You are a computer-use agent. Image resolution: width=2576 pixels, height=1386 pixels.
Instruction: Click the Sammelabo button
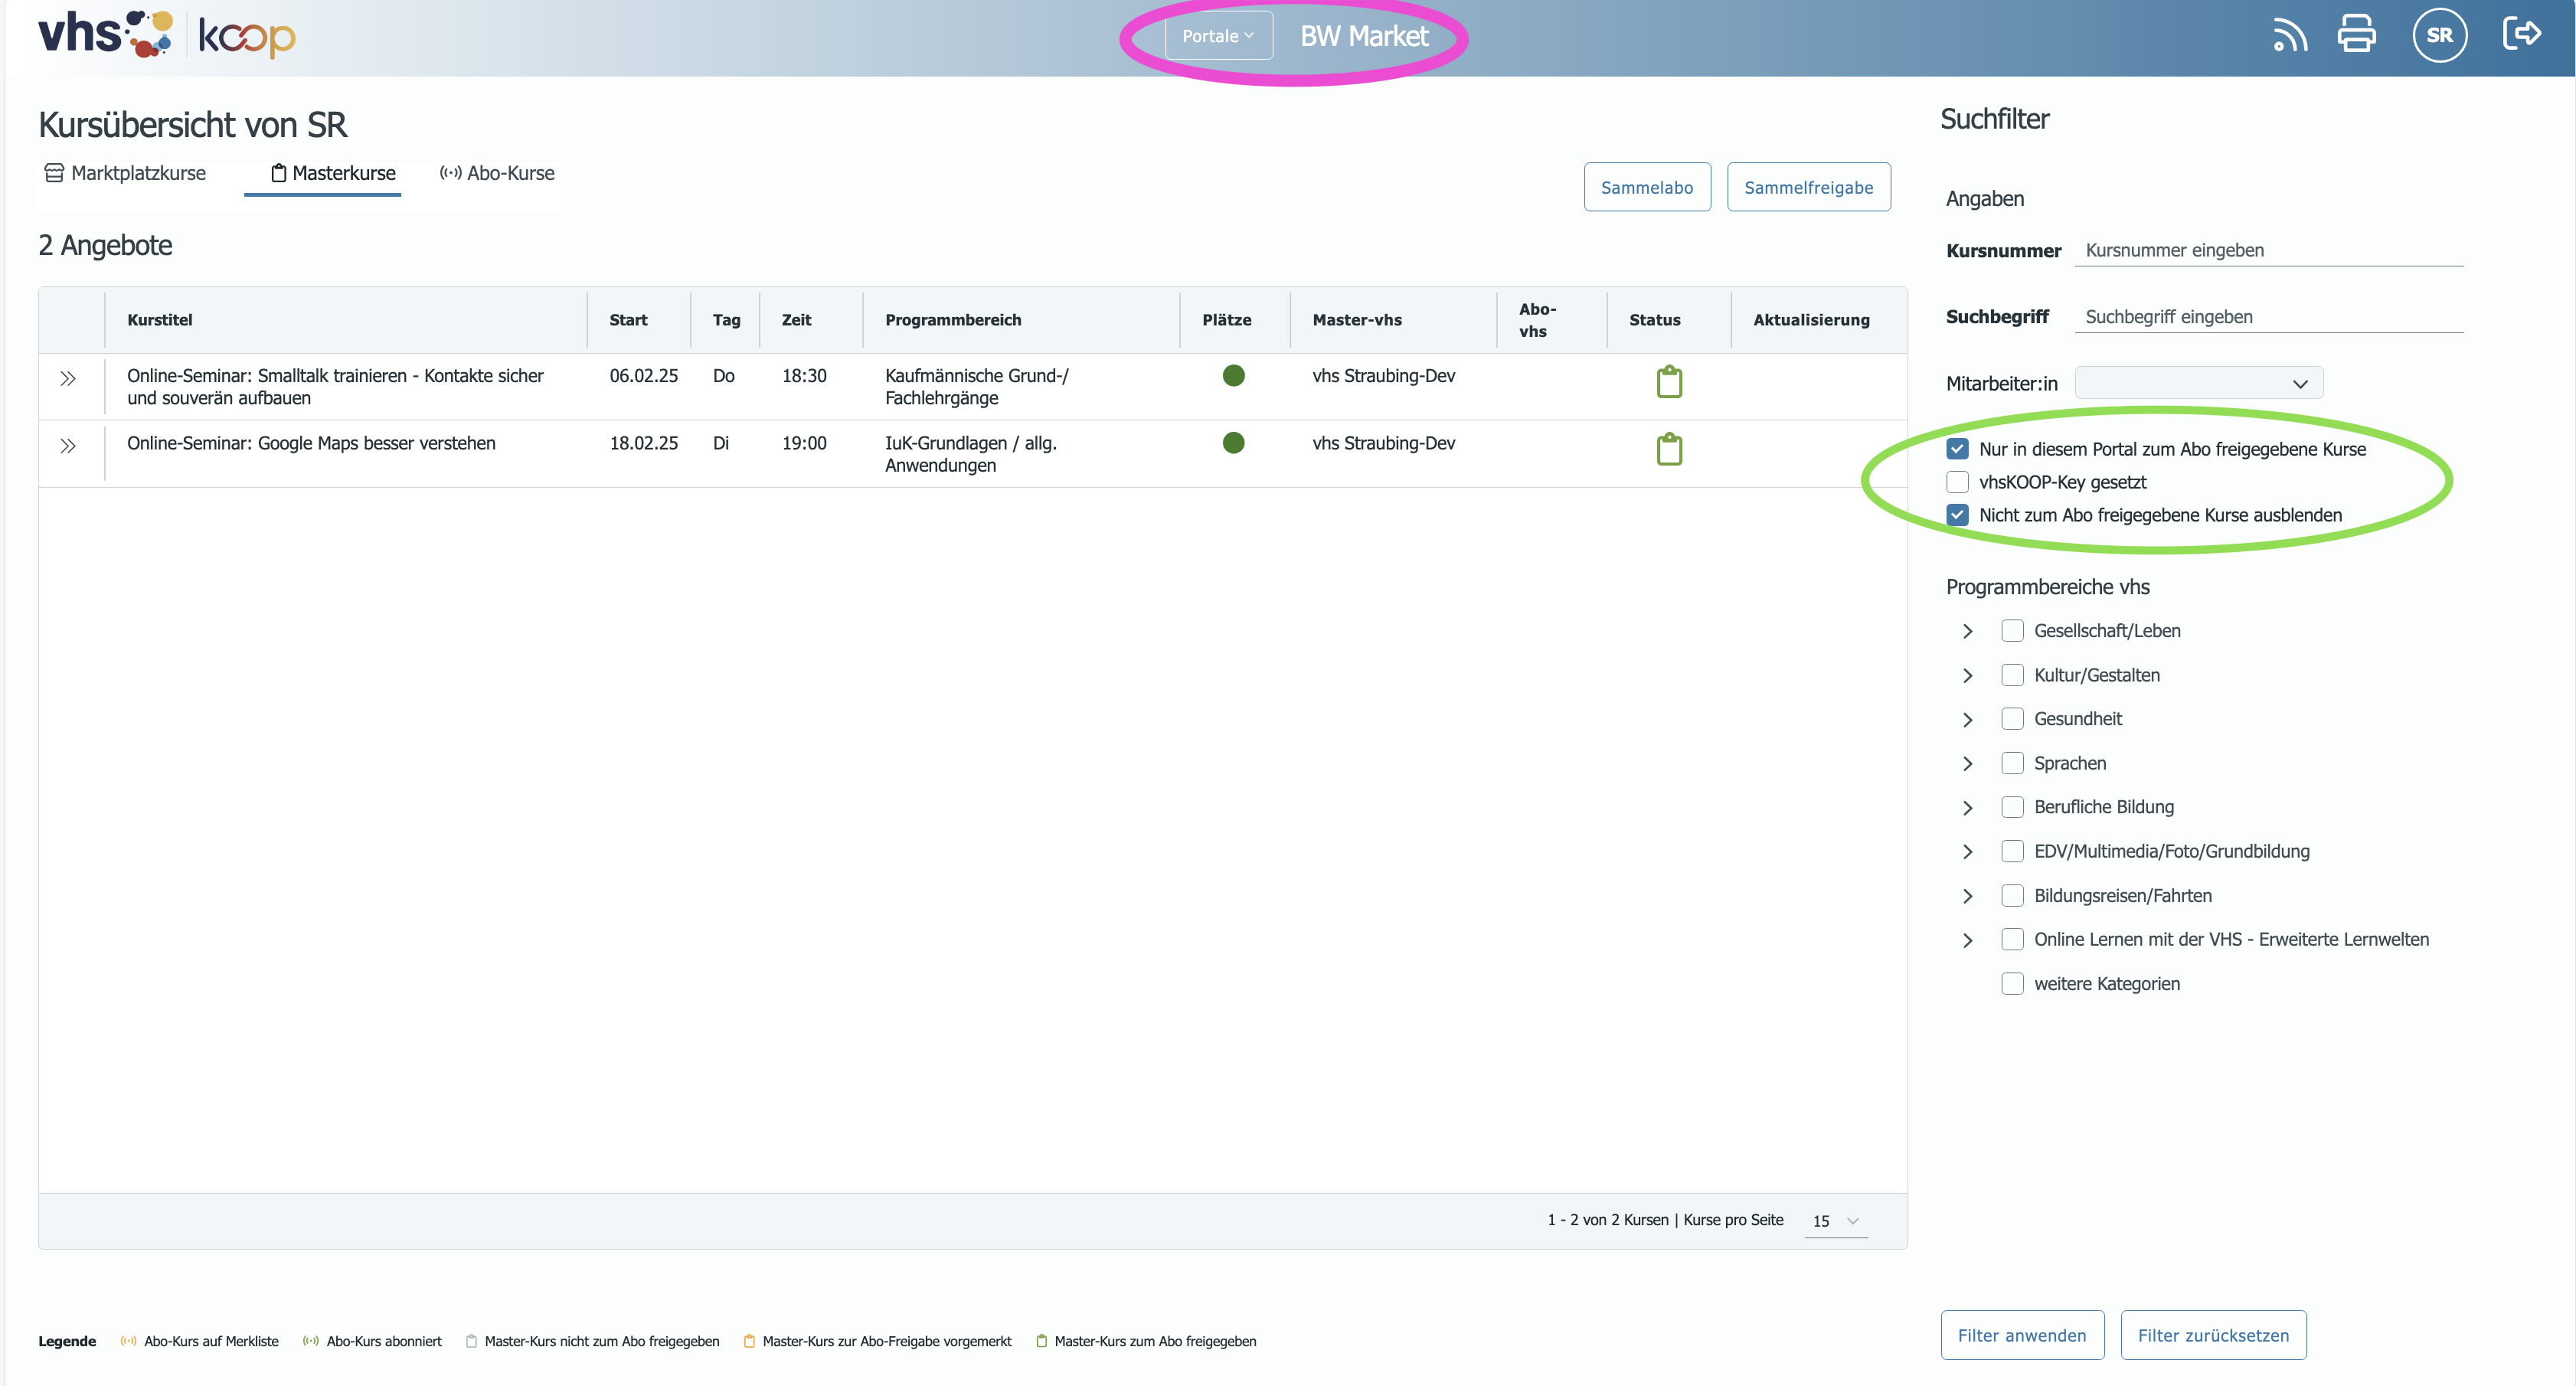[1647, 187]
